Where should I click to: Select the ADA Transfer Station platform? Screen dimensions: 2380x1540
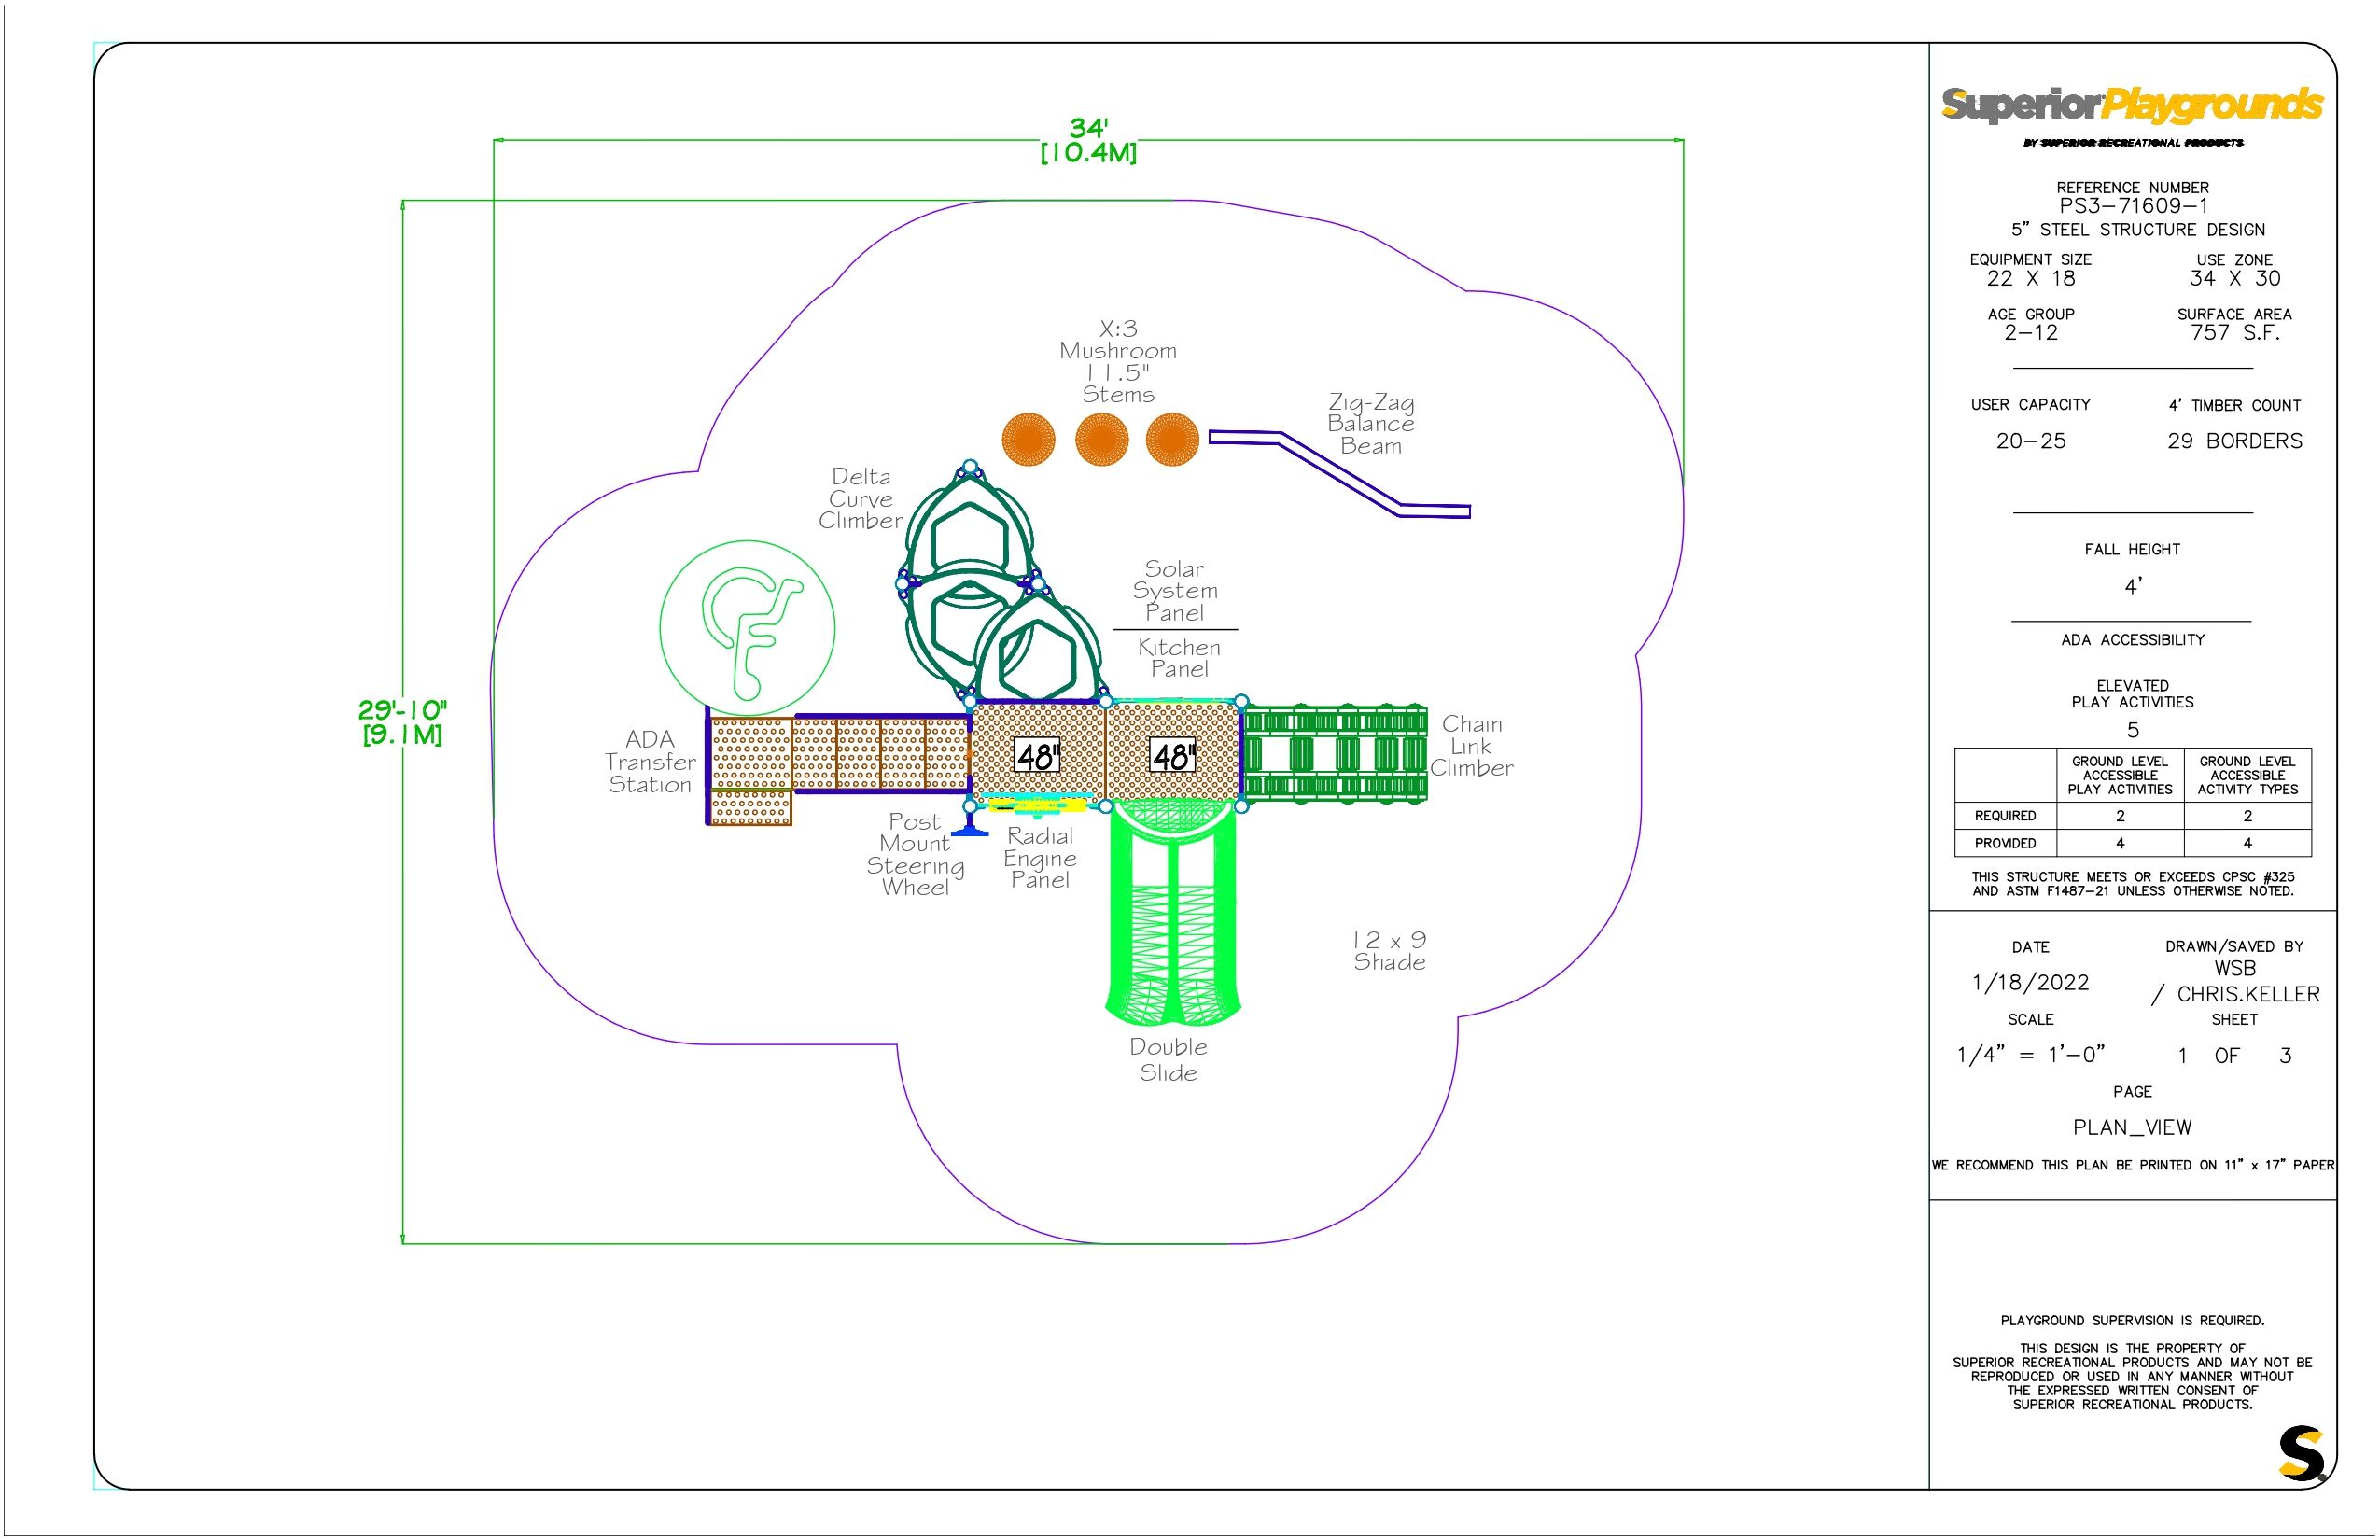tap(750, 768)
